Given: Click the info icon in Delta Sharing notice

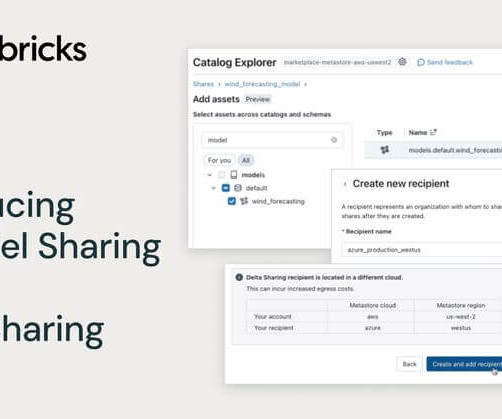Looking at the screenshot, I should 239,277.
